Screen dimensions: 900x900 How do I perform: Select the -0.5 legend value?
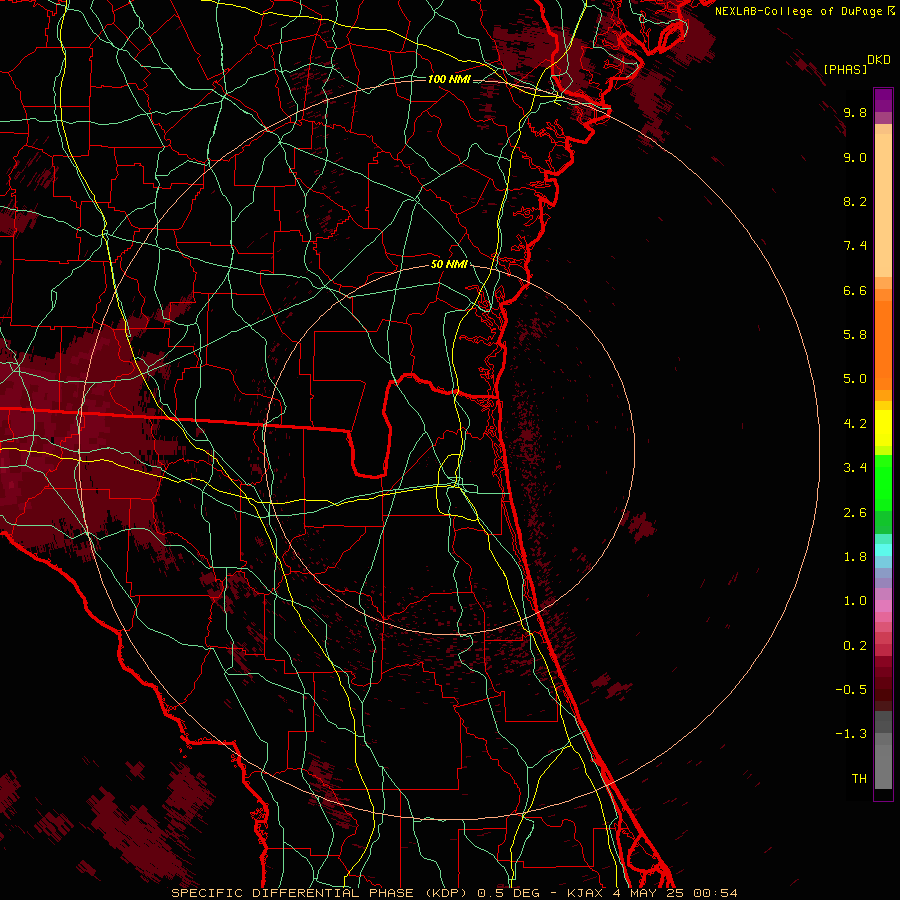pos(851,690)
